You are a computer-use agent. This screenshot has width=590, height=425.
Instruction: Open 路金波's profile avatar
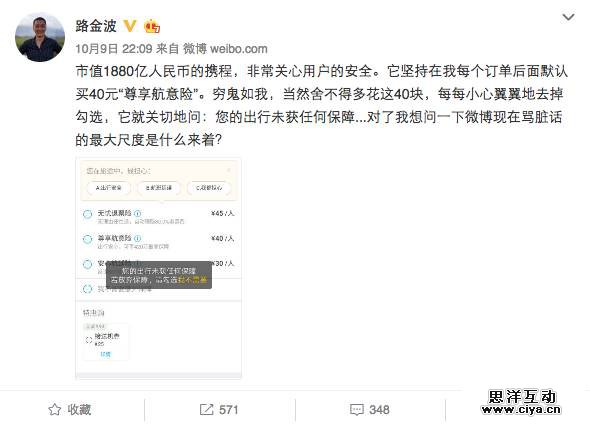(x=40, y=37)
